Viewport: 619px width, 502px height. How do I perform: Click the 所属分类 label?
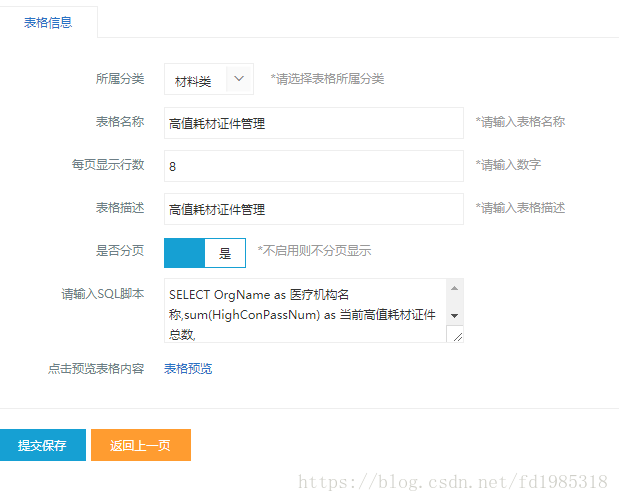(x=120, y=79)
